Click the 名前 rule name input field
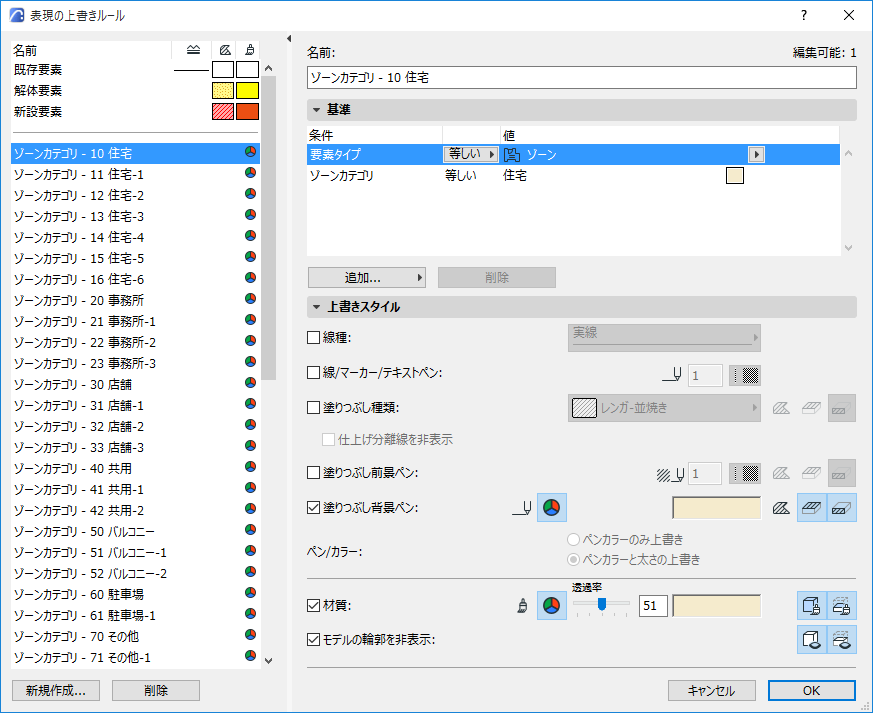This screenshot has height=713, width=873. pyautogui.click(x=582, y=77)
